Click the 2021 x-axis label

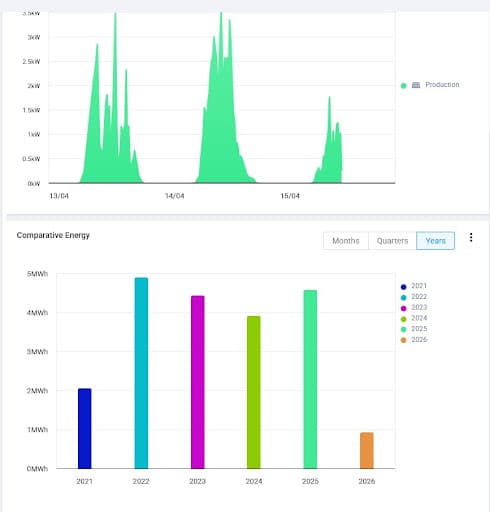[84, 481]
